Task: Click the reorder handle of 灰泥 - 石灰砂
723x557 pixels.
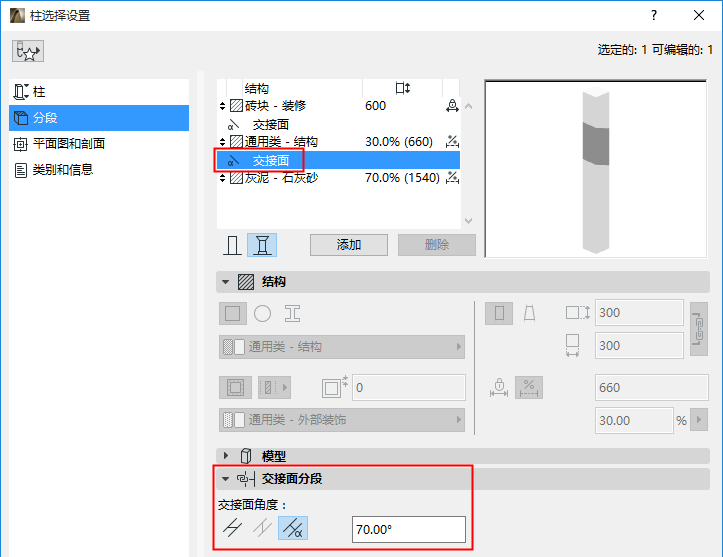Action: pyautogui.click(x=222, y=178)
